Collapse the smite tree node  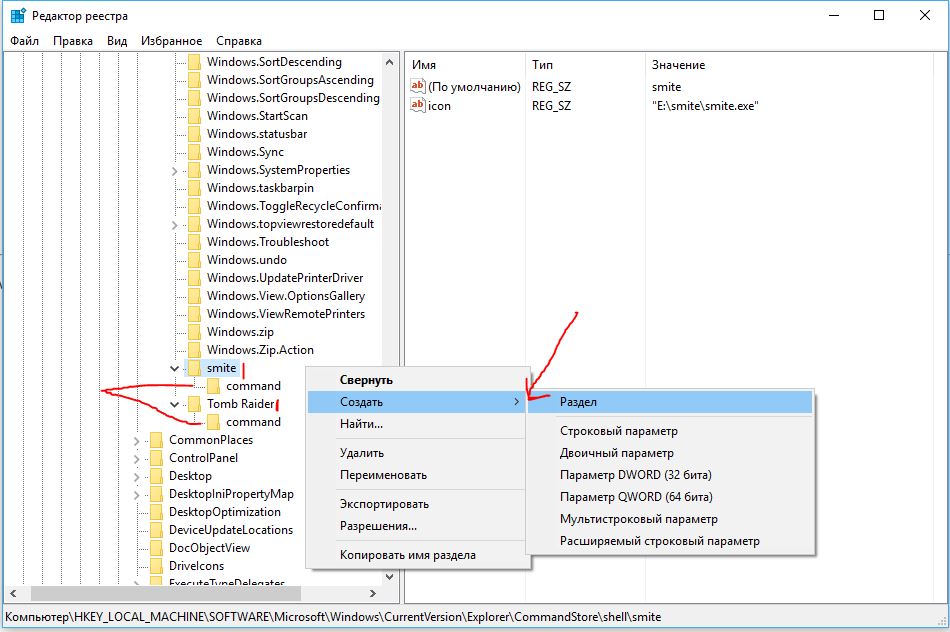(175, 368)
